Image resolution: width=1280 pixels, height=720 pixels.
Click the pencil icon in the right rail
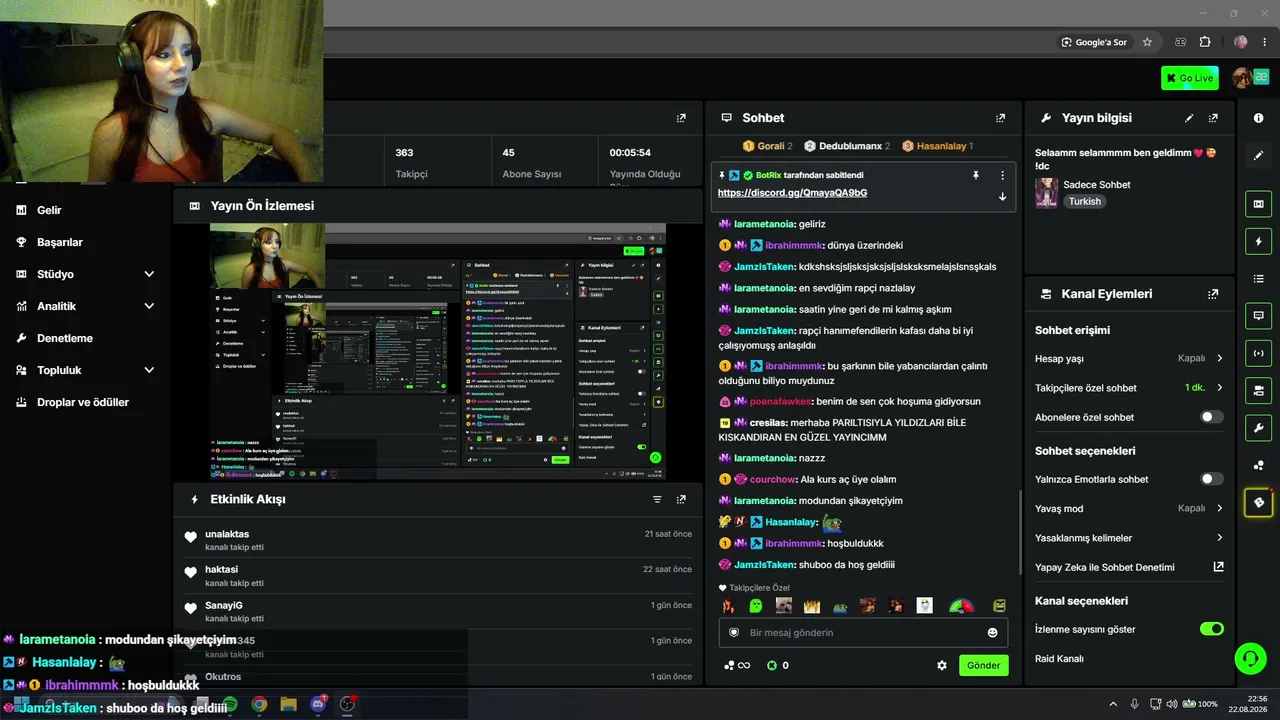[x=1258, y=155]
